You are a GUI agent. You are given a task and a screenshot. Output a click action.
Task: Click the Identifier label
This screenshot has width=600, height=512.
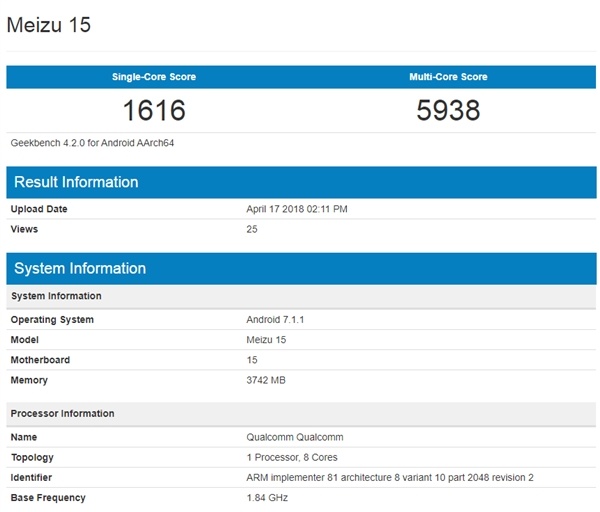31,478
